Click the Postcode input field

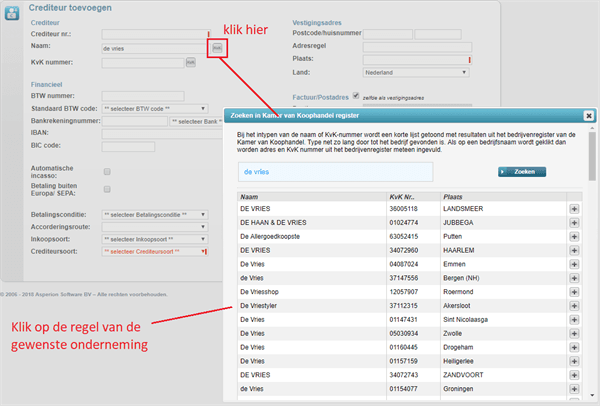[388, 34]
